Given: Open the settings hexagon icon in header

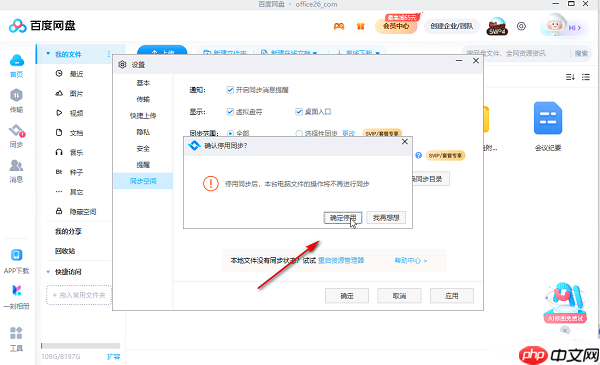Looking at the screenshot, I should [x=521, y=26].
